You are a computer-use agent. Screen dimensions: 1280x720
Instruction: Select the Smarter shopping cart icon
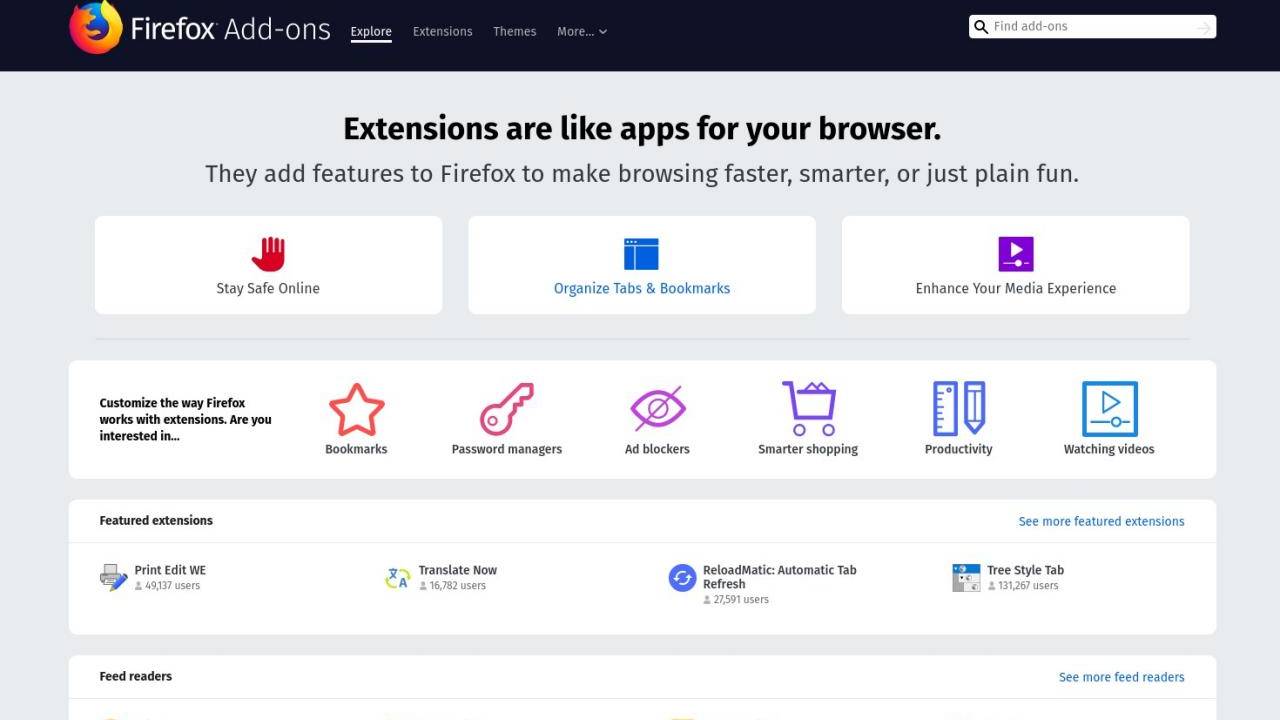tap(809, 409)
